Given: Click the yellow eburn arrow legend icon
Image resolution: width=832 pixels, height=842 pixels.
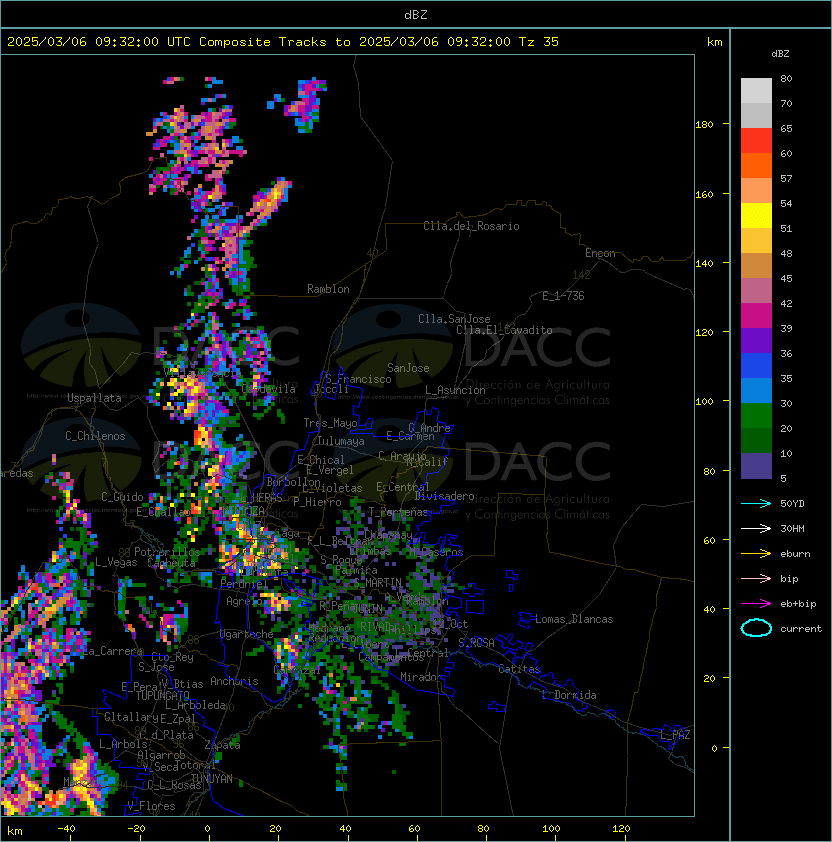Looking at the screenshot, I should pyautogui.click(x=756, y=554).
